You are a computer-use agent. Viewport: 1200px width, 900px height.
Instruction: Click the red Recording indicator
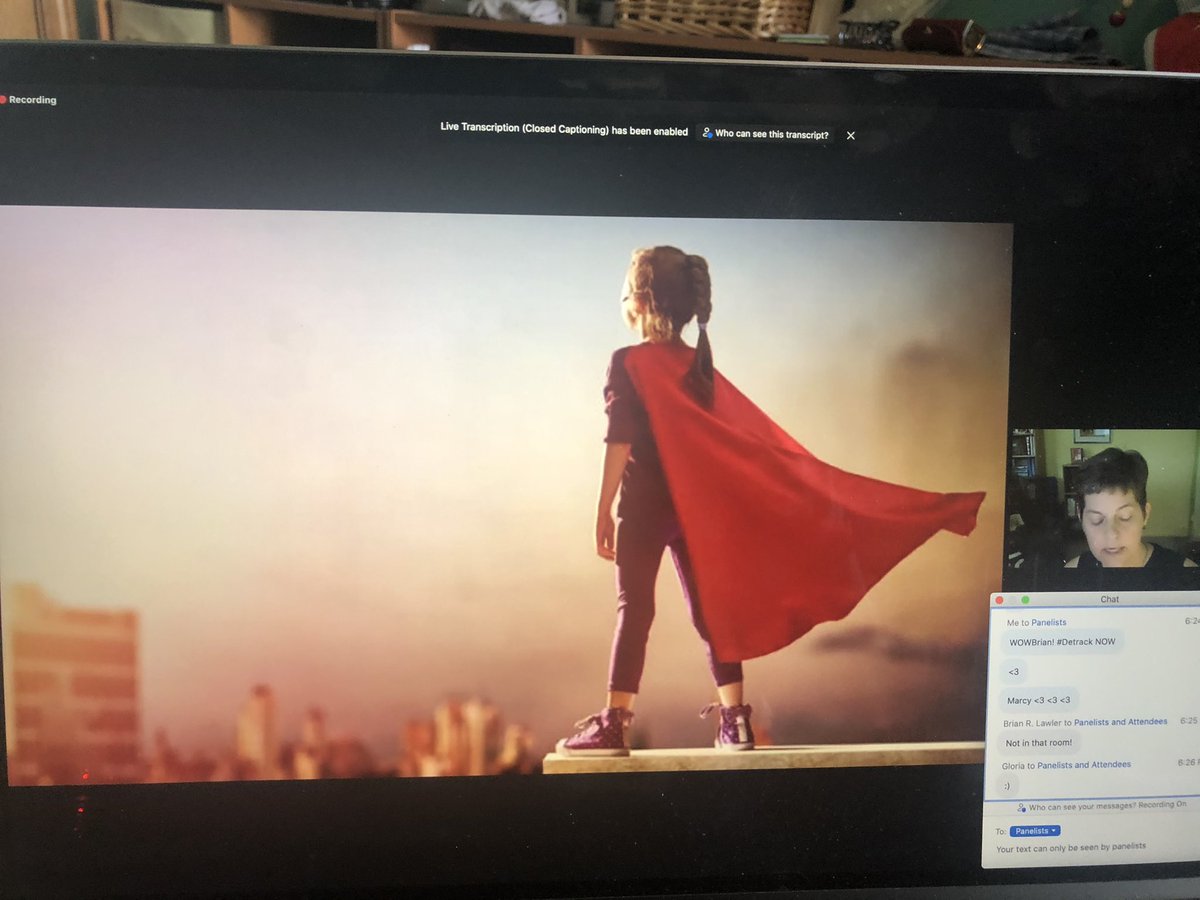pos(28,100)
